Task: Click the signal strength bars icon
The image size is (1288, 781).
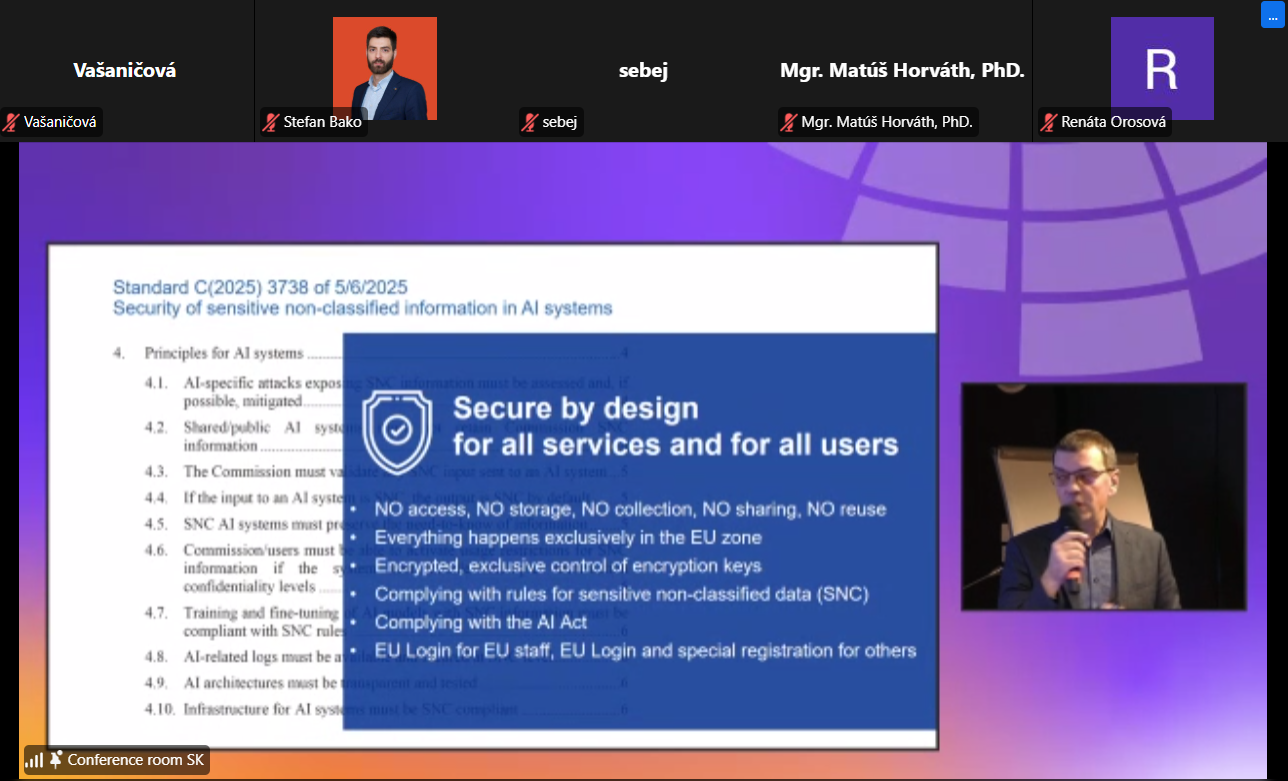Action: point(35,760)
